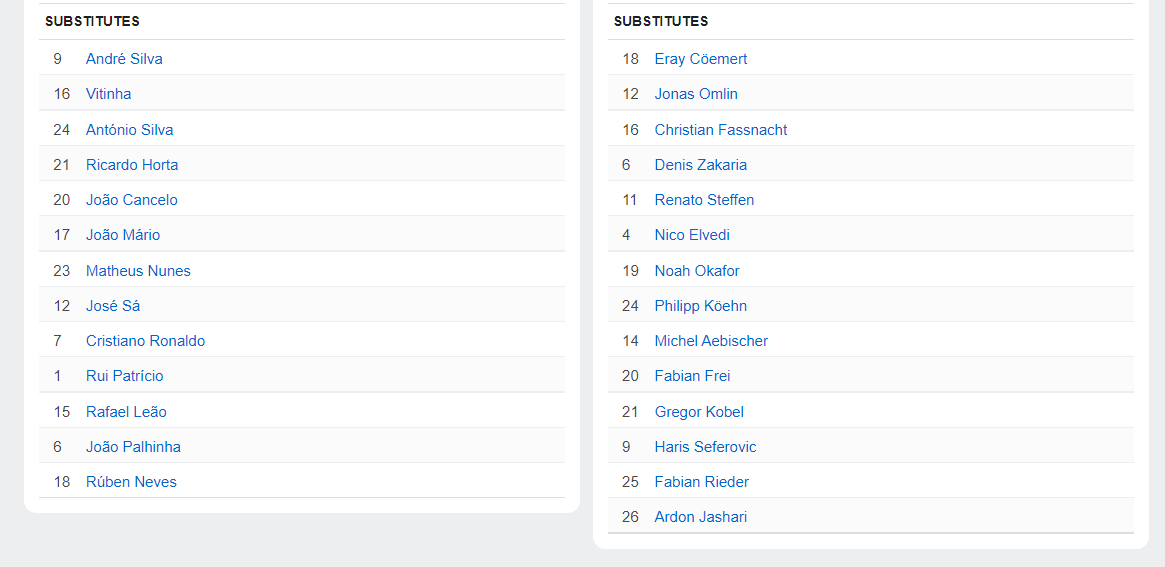View Noah Okafor's player page
Viewport: 1165px width, 567px height.
(697, 271)
